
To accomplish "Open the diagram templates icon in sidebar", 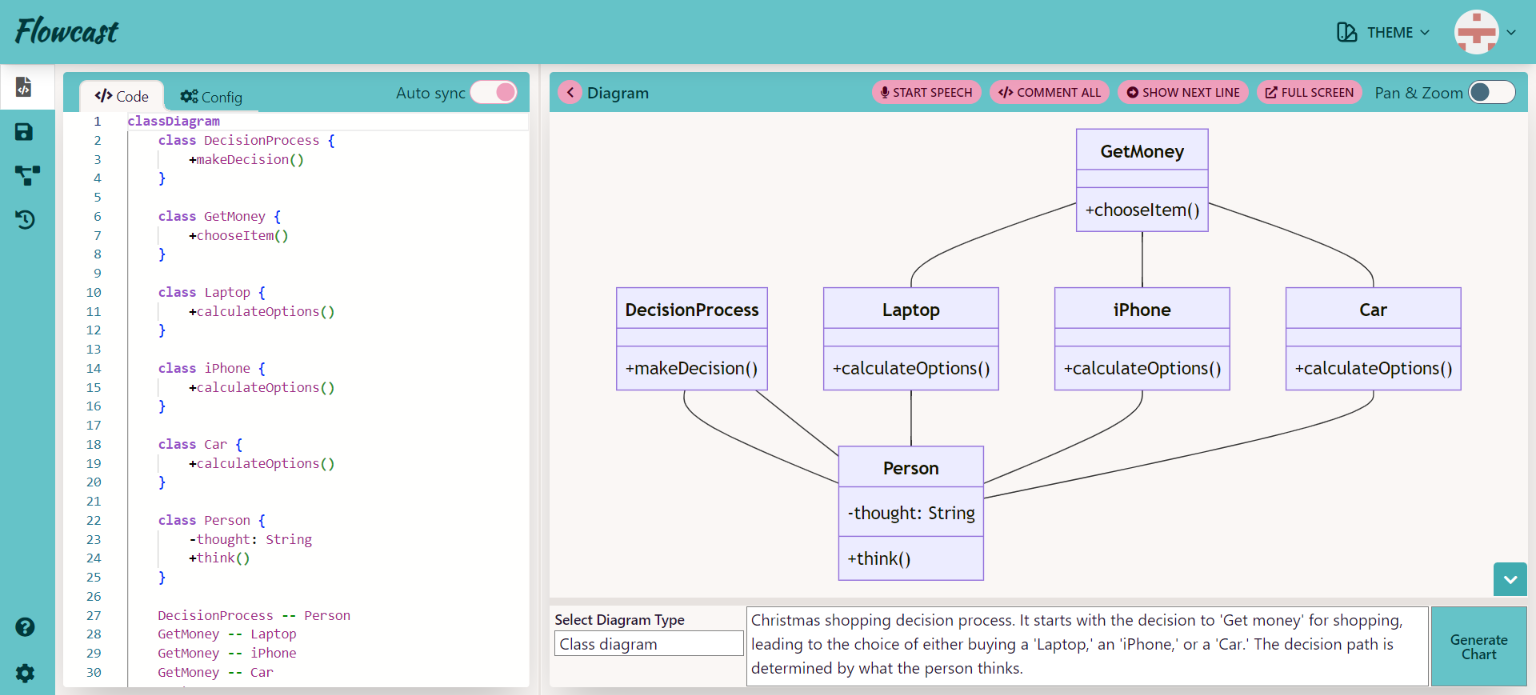I will click(x=27, y=176).
